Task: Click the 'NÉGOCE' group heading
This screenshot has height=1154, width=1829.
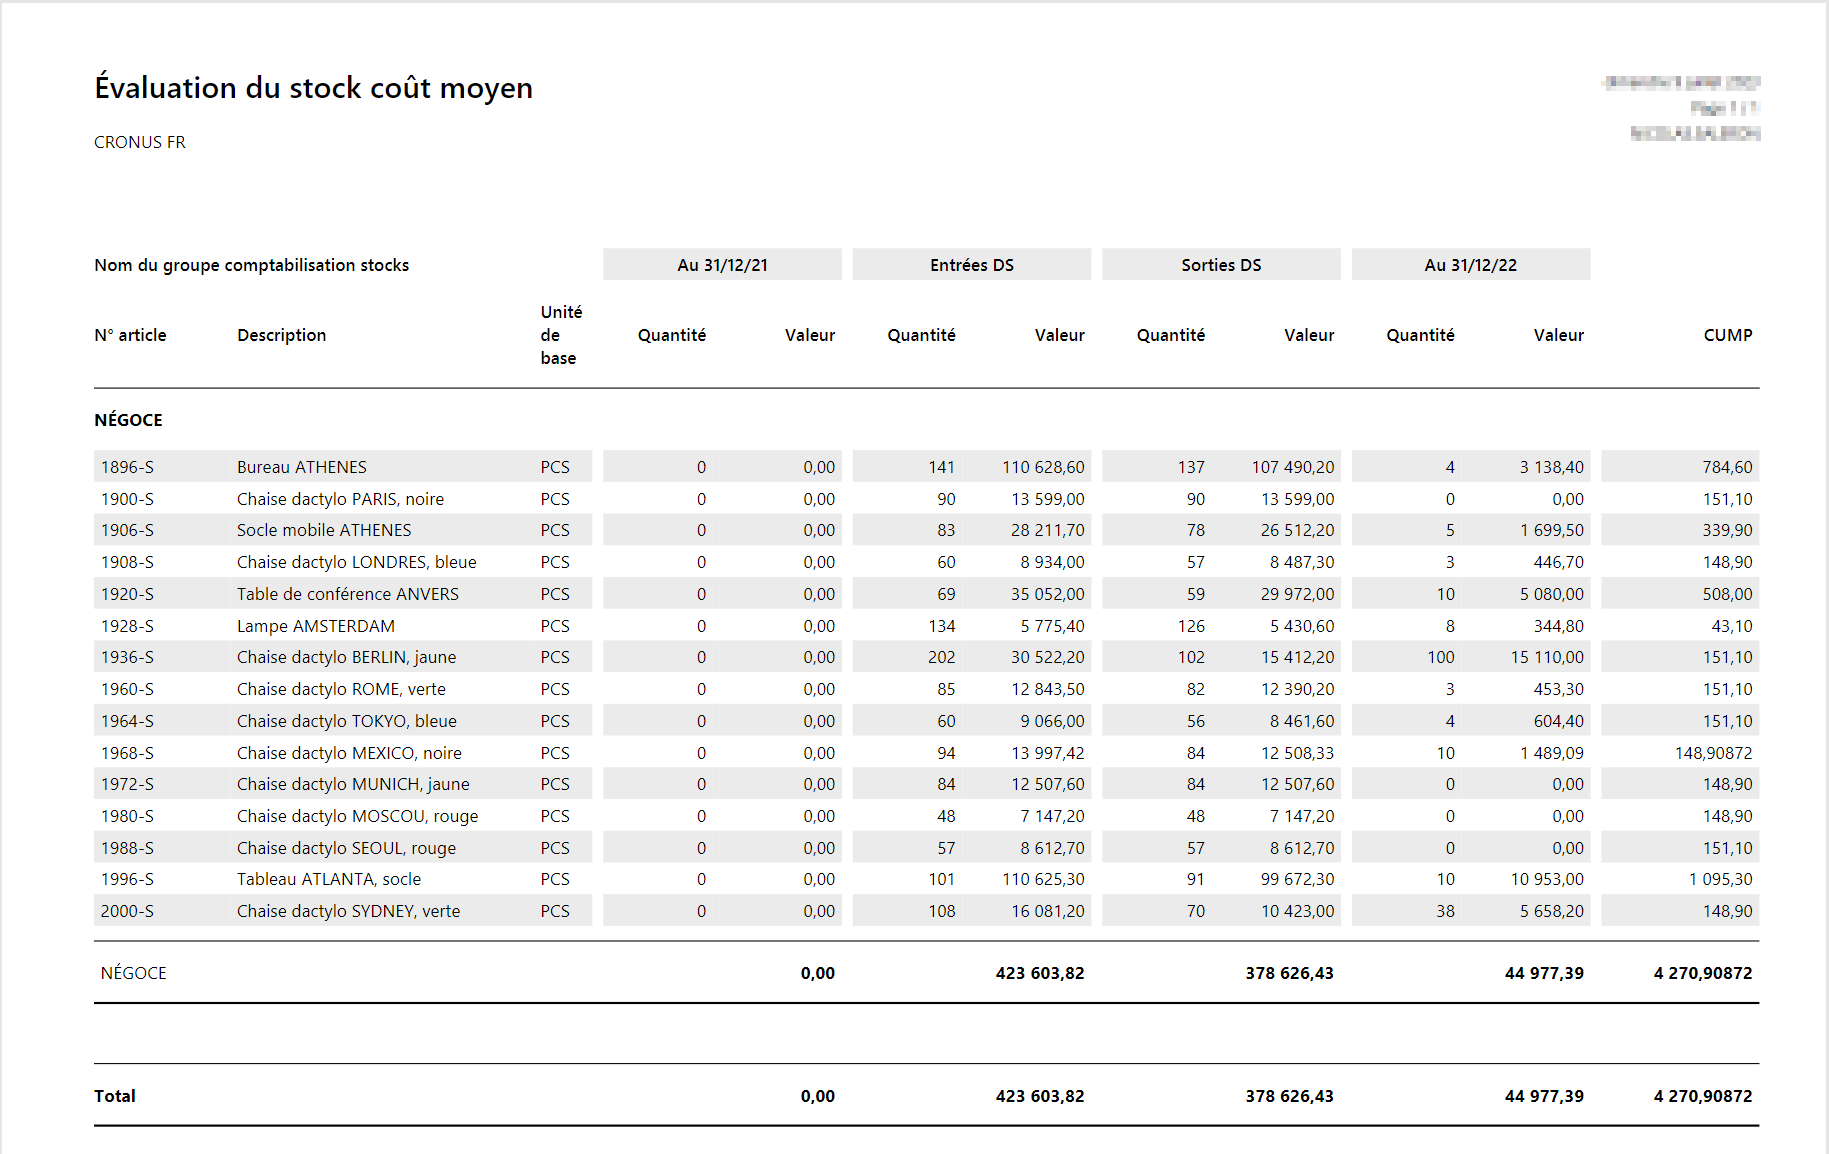Action: point(128,420)
